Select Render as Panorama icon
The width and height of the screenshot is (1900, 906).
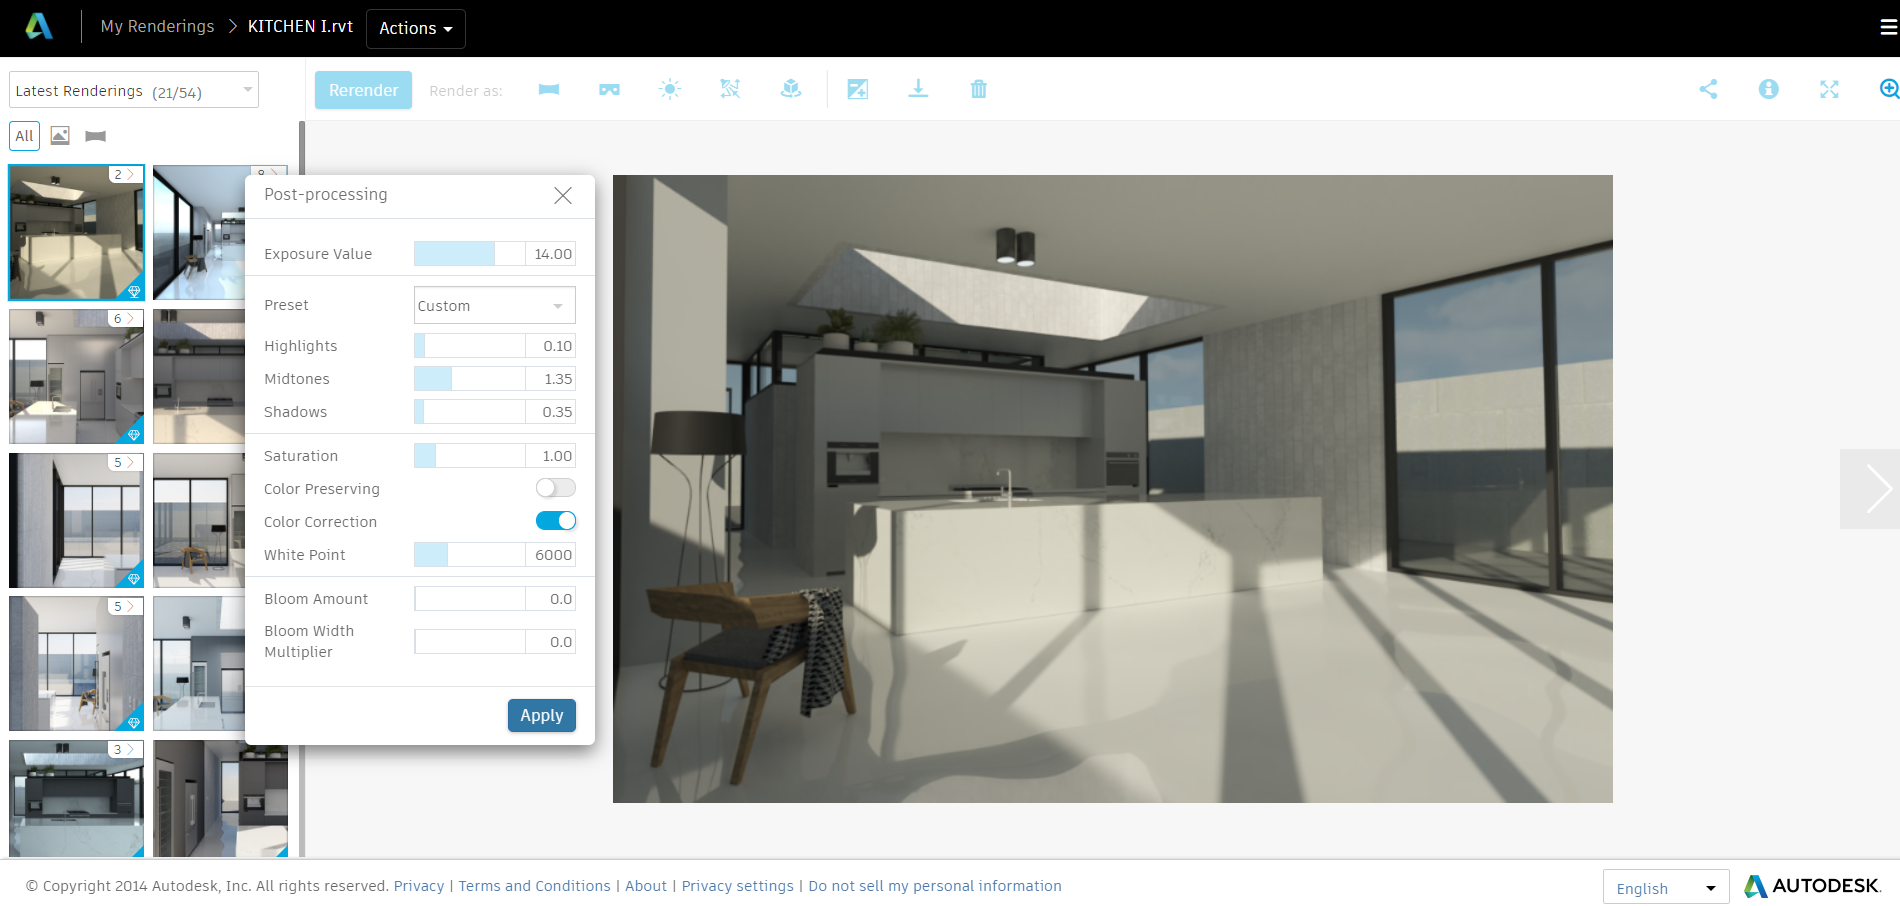tap(548, 89)
